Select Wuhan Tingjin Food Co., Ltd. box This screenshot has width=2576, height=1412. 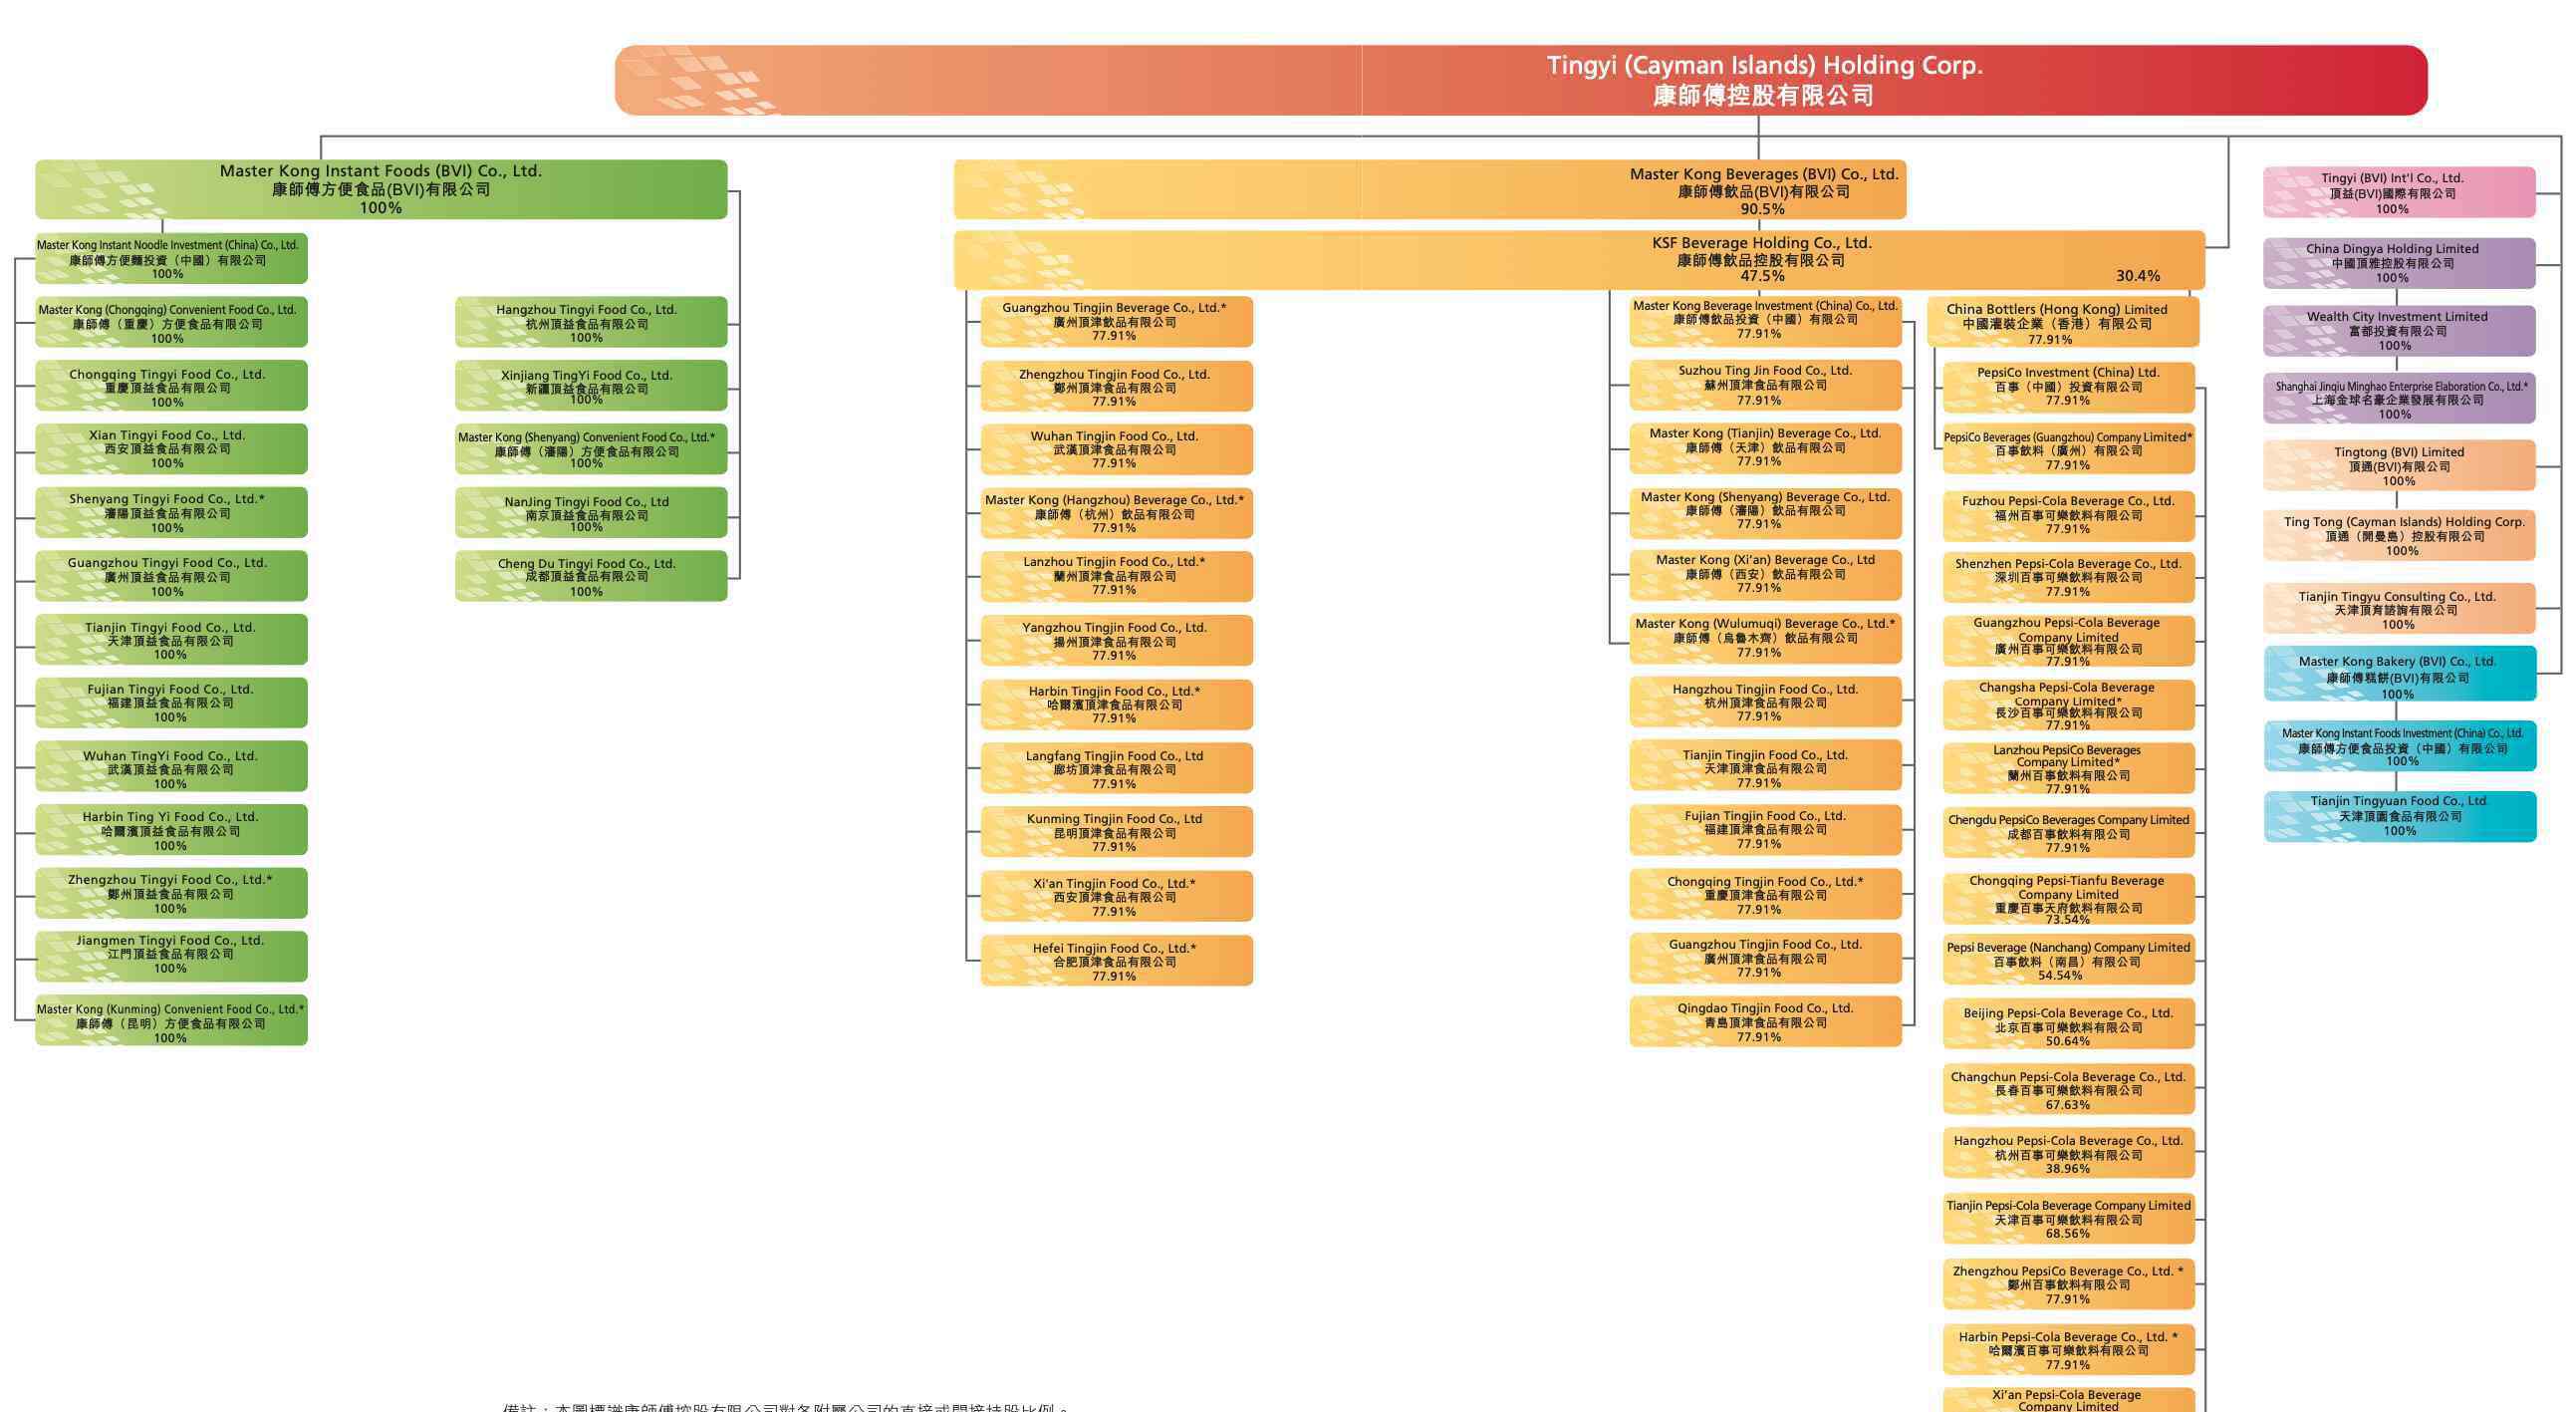[1117, 449]
